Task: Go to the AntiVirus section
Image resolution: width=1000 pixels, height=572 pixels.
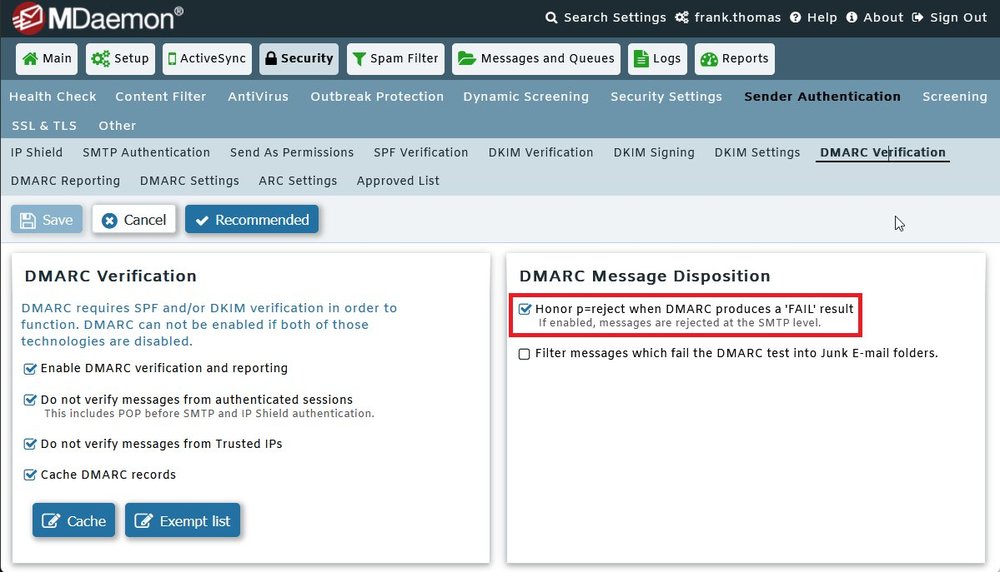Action: [258, 96]
